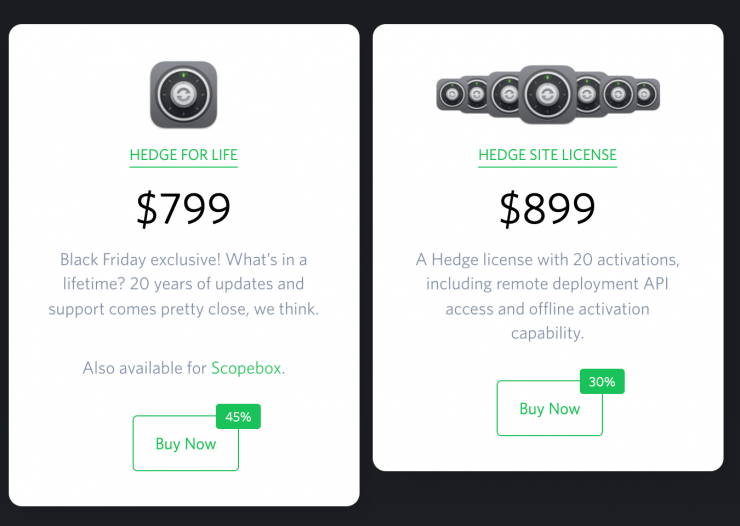Screen dimensions: 740x526
Task: Click the $799 price text
Action: coord(183,208)
